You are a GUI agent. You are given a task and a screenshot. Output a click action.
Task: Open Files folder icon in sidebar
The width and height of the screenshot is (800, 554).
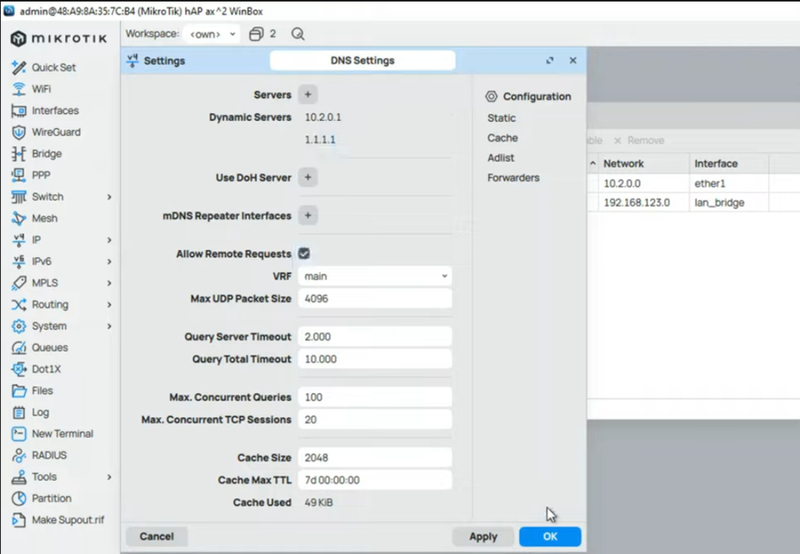[x=19, y=391]
